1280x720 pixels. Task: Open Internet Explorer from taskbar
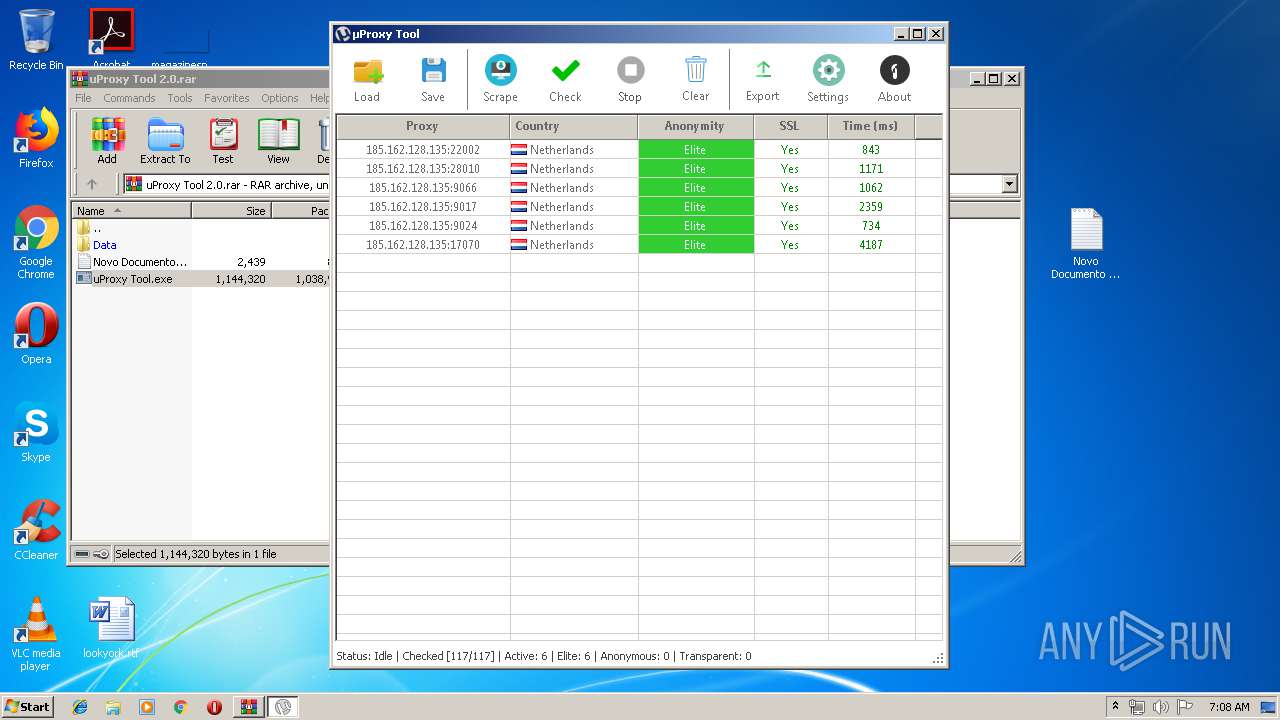(80, 707)
